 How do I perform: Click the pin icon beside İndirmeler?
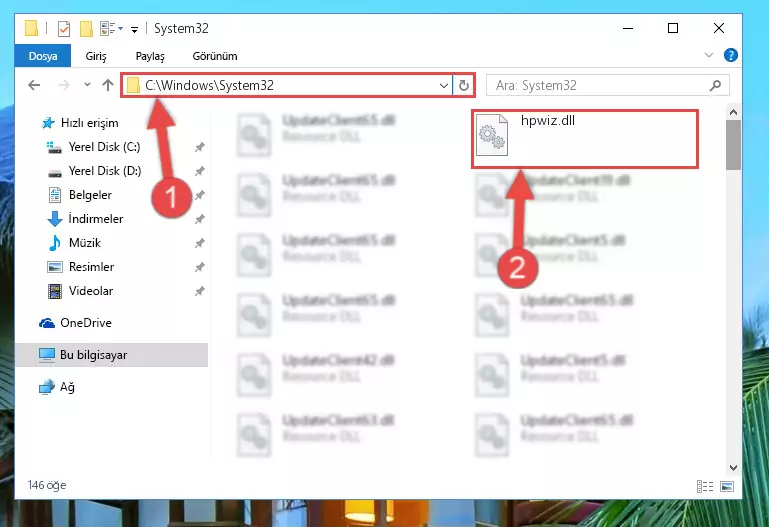[200, 219]
